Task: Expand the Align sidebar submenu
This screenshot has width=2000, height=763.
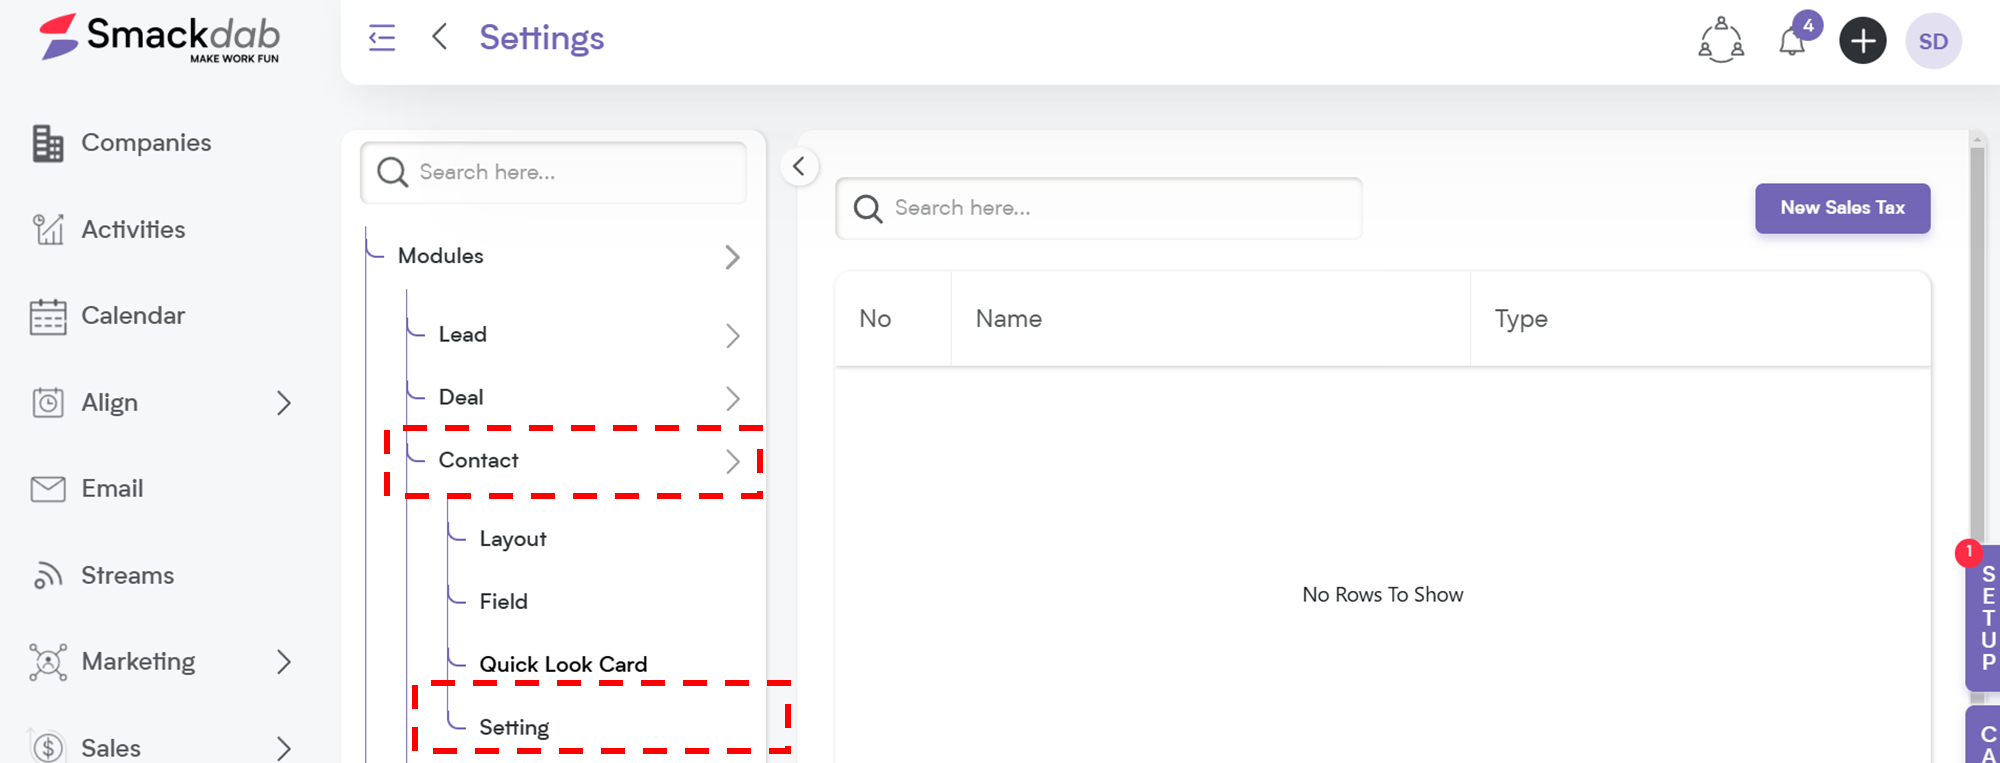Action: coord(284,403)
